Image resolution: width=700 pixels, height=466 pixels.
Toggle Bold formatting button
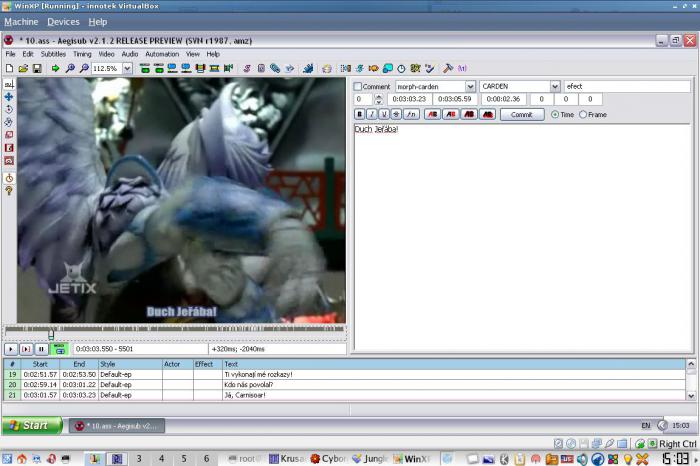click(x=360, y=115)
